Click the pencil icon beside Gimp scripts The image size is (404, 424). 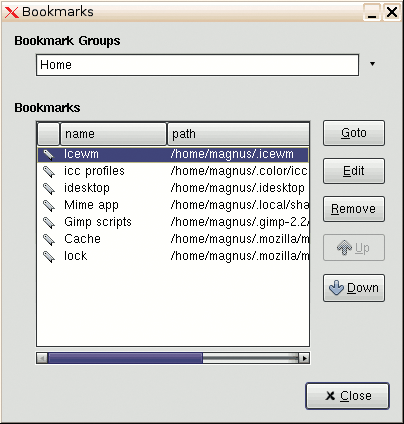click(49, 222)
